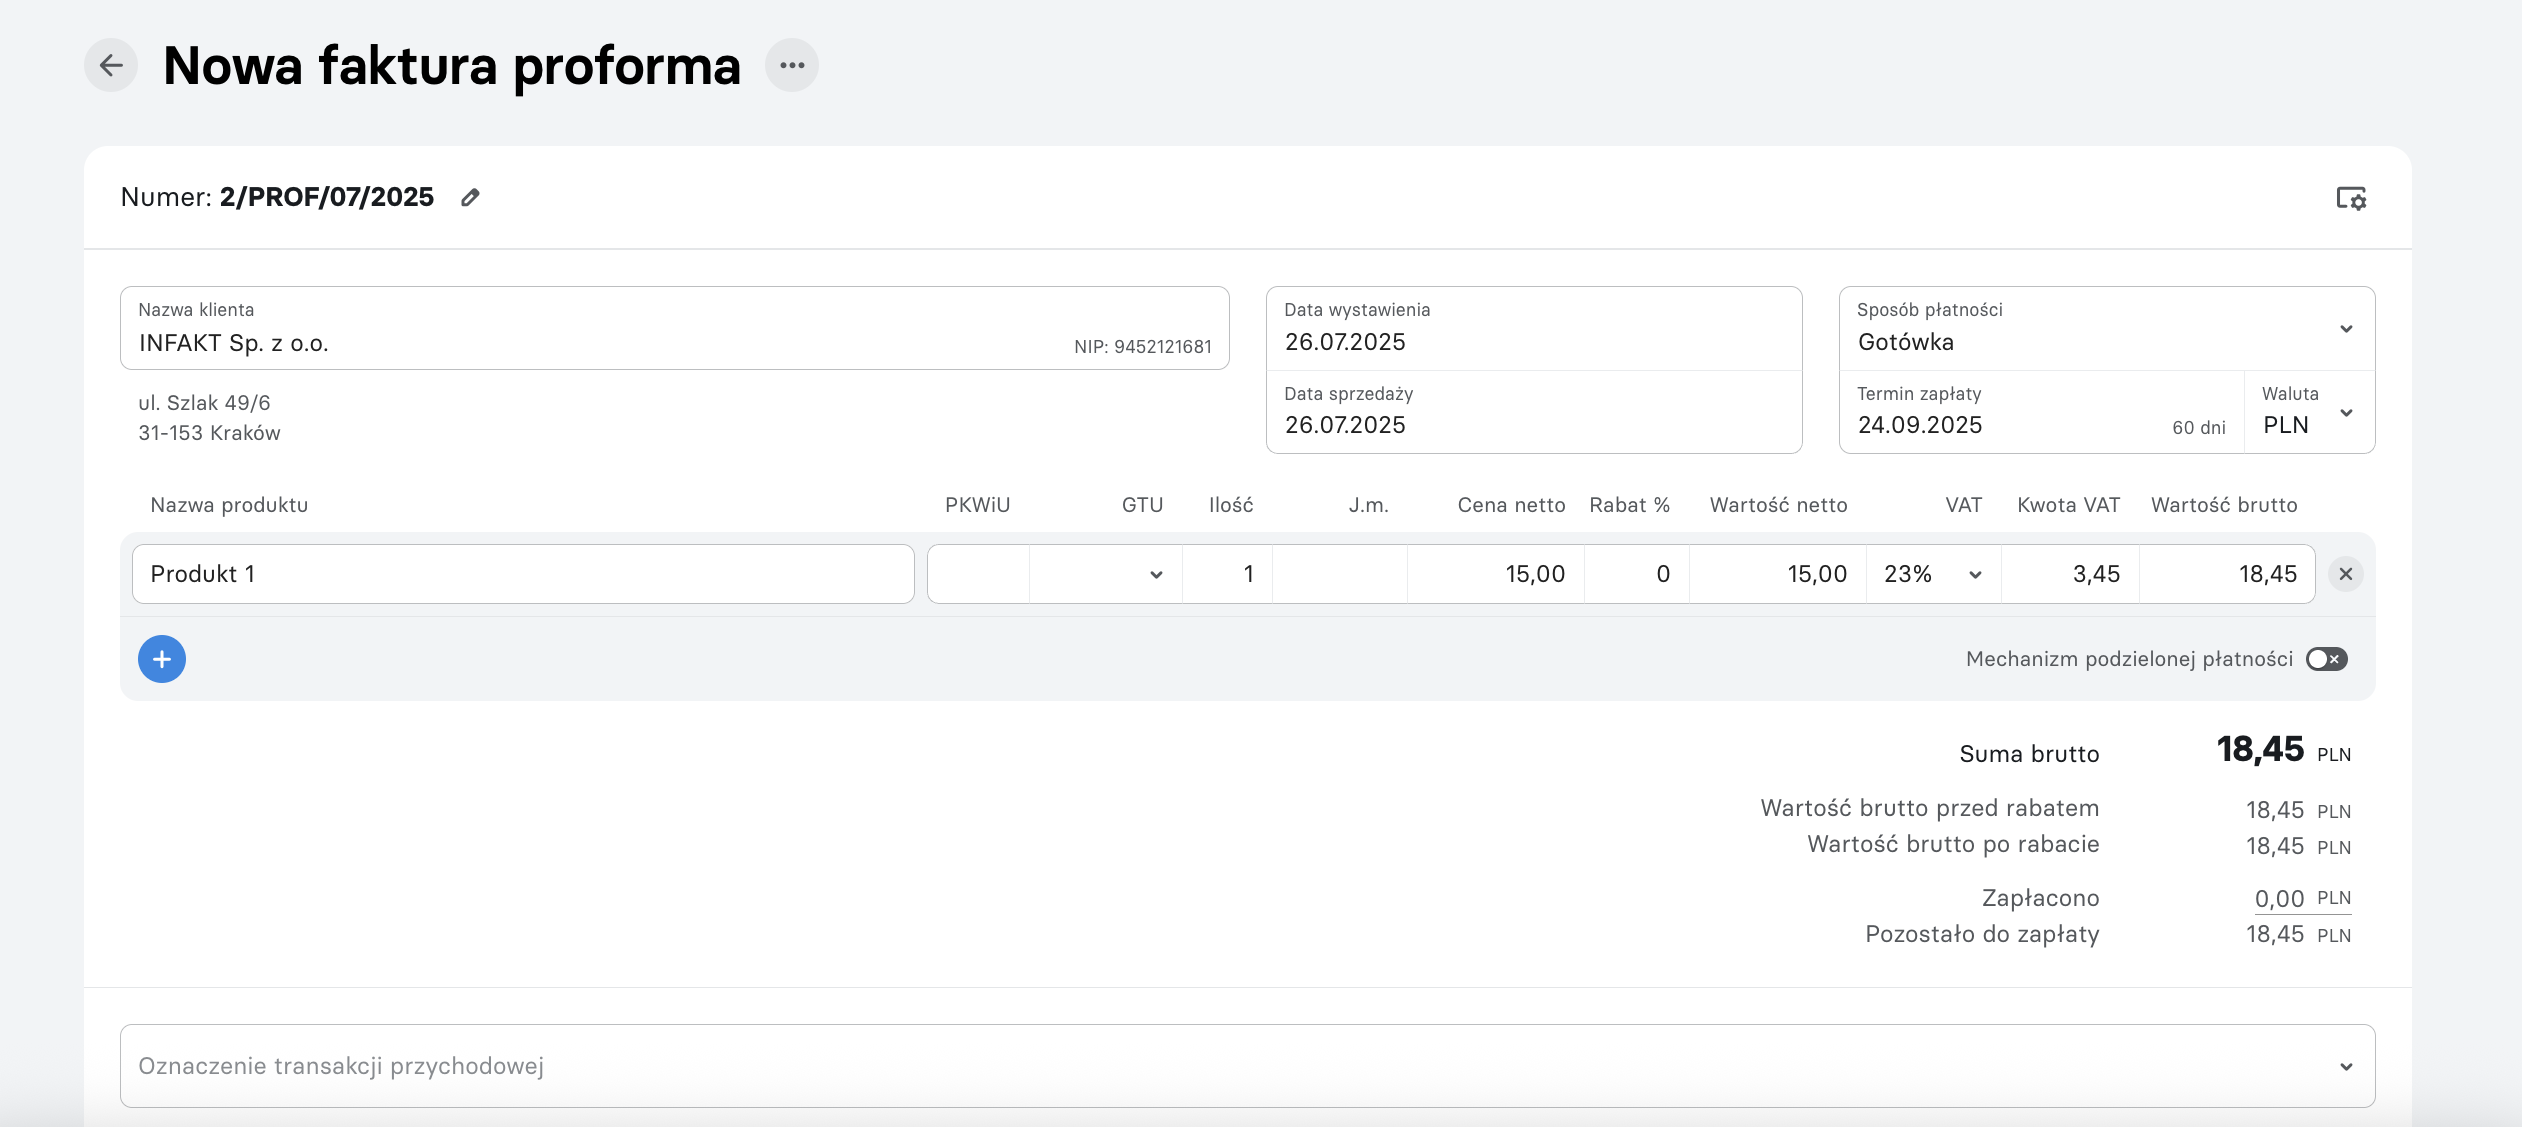Toggle Mechanizm podzielonej płatności switch

click(2327, 659)
